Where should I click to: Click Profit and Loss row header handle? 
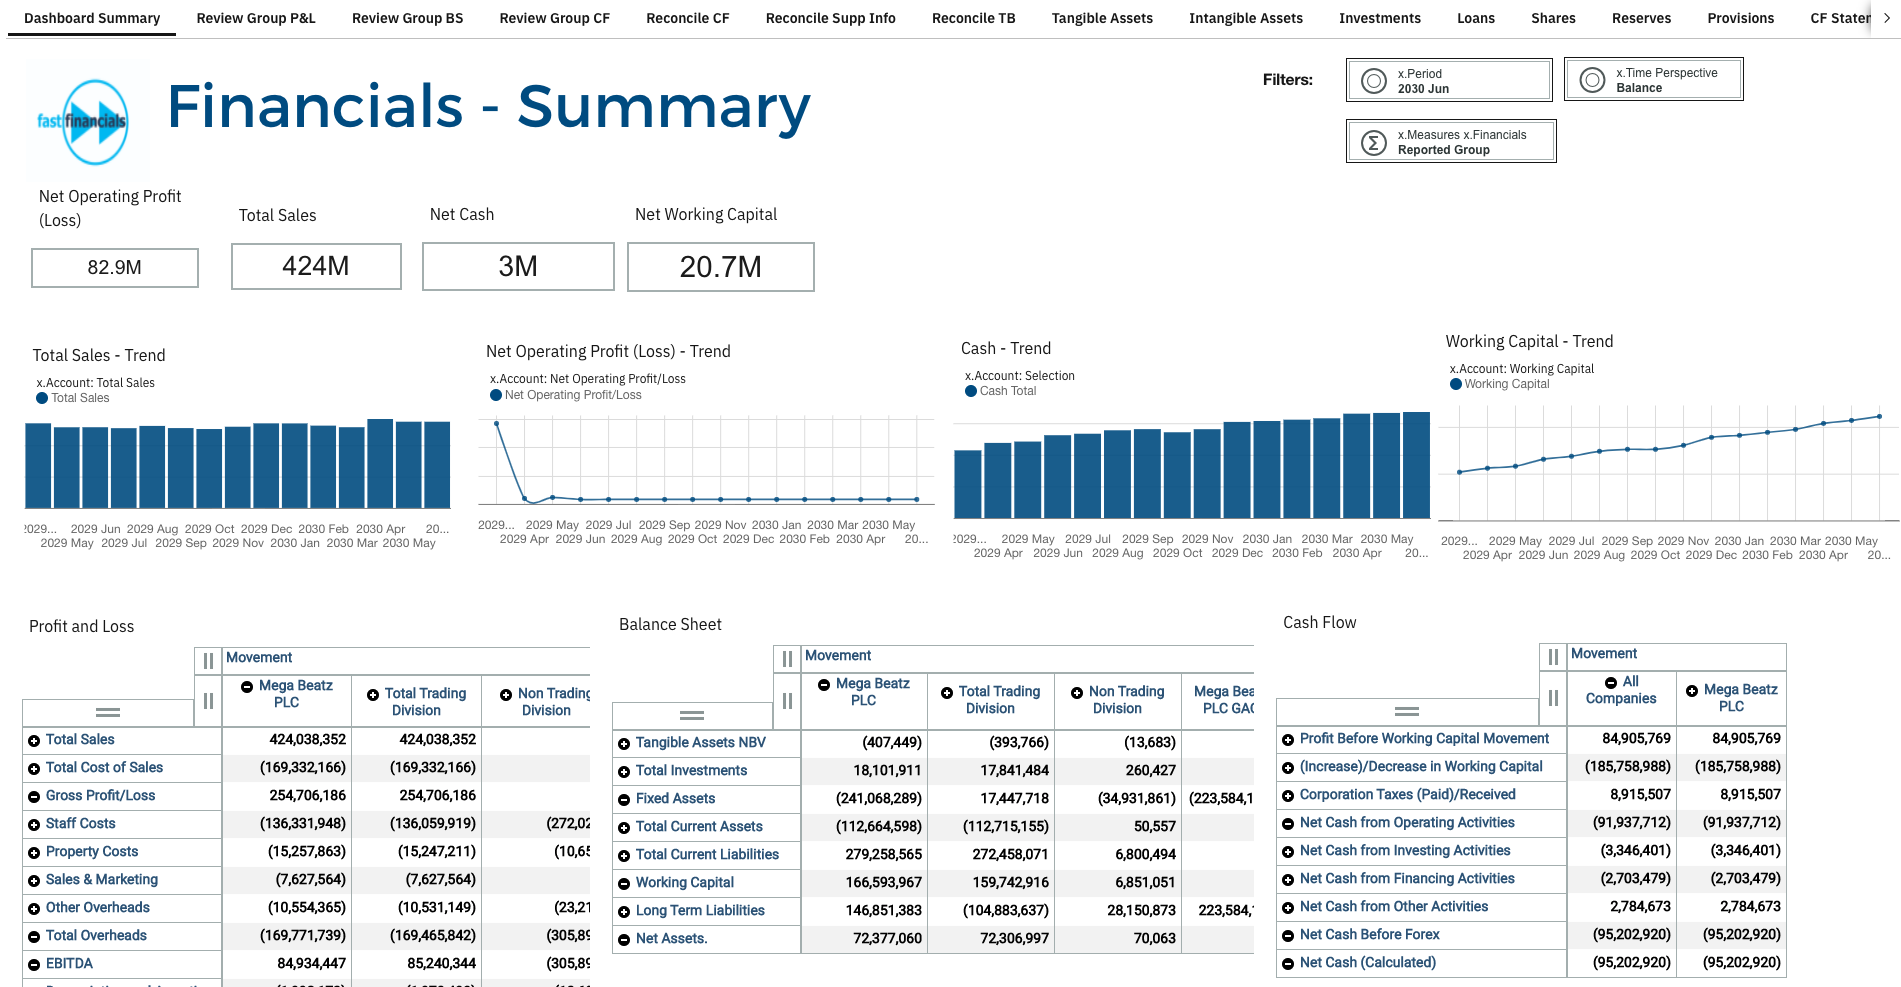(108, 712)
